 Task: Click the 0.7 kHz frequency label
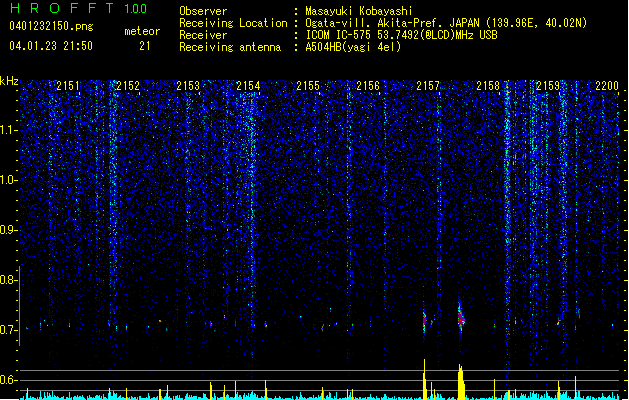click(x=8, y=330)
